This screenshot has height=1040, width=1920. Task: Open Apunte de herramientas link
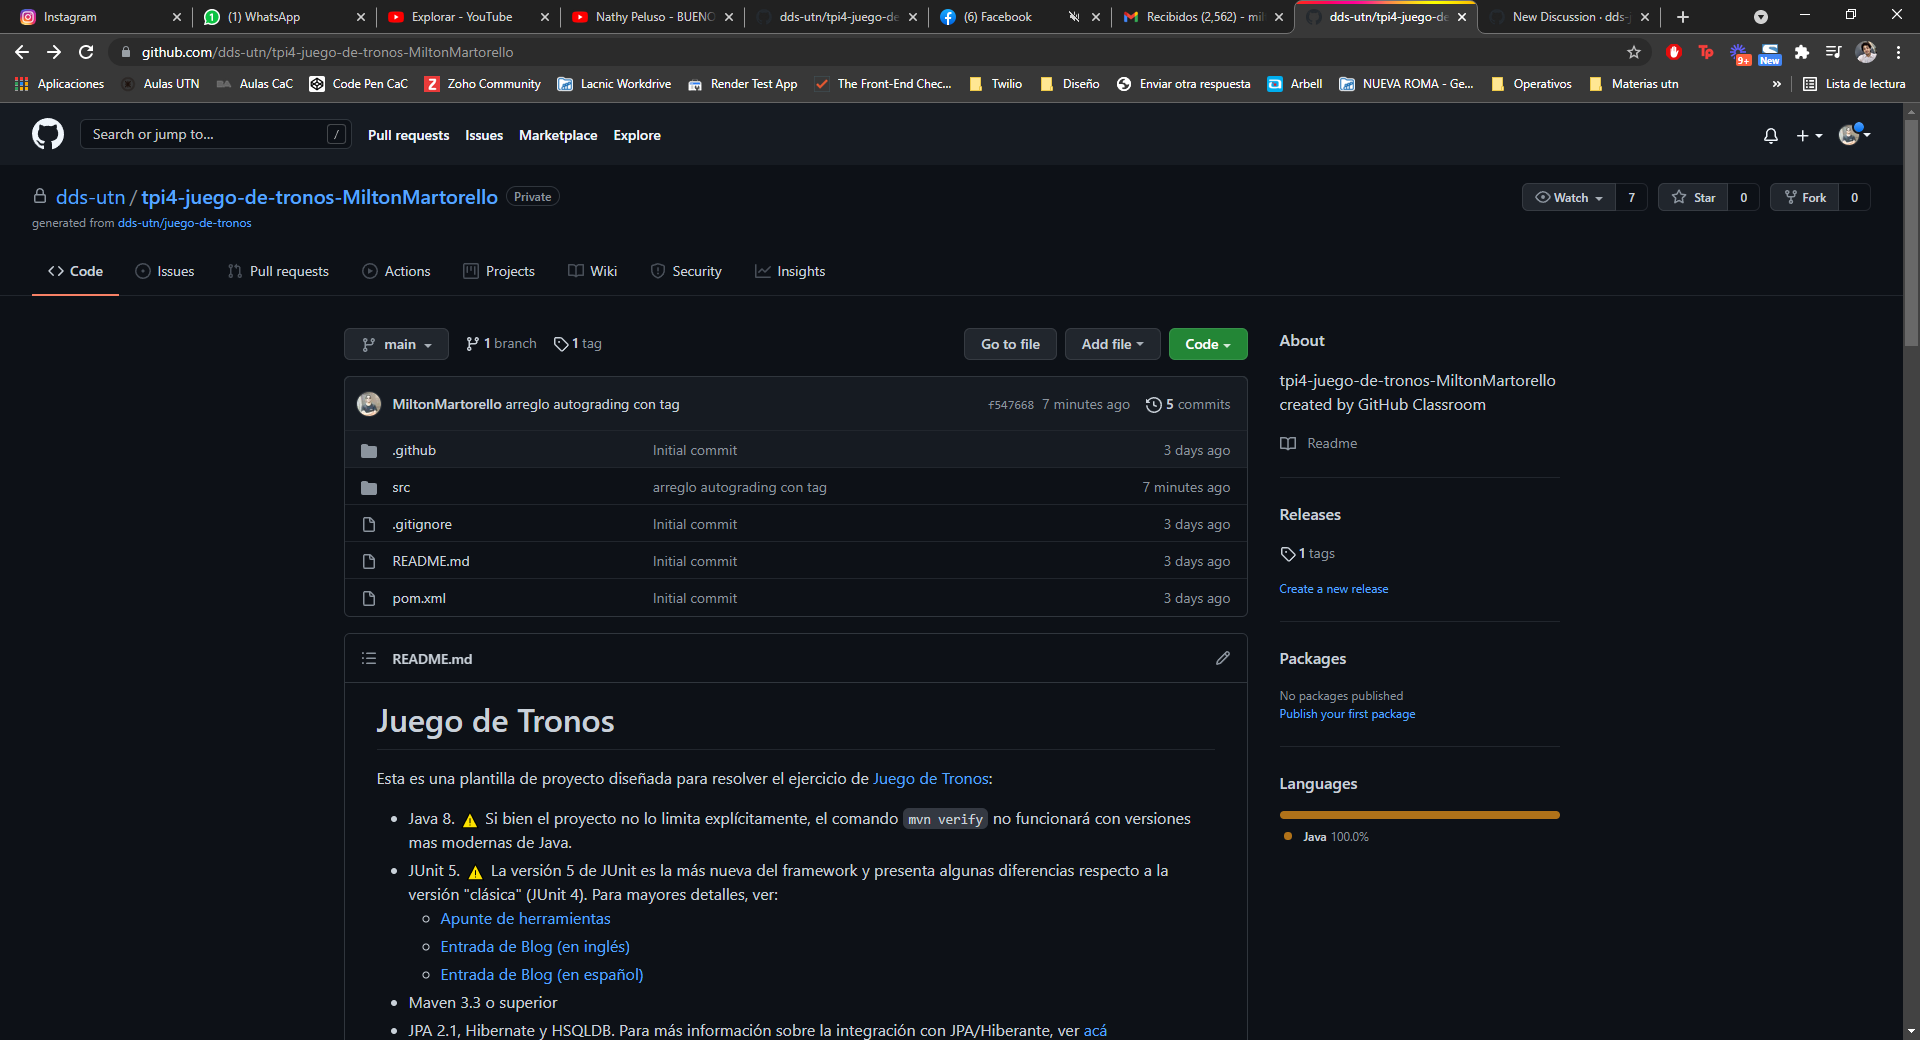525,918
